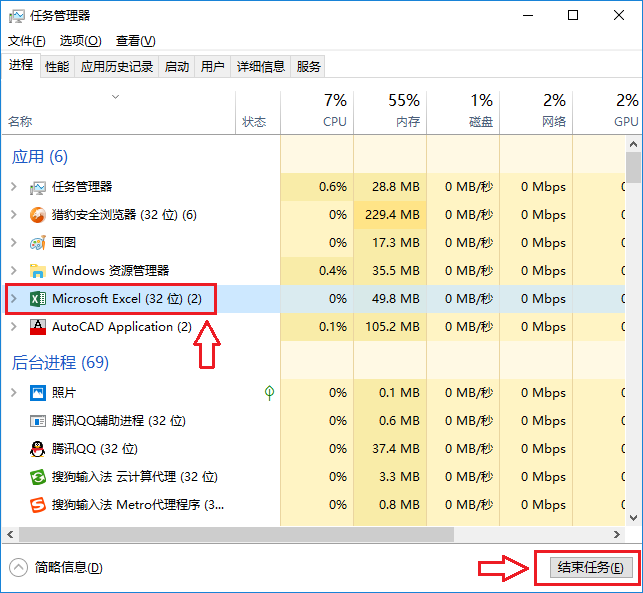Click the 简略信息 collapse arrow icon
The width and height of the screenshot is (643, 593).
click(x=18, y=568)
